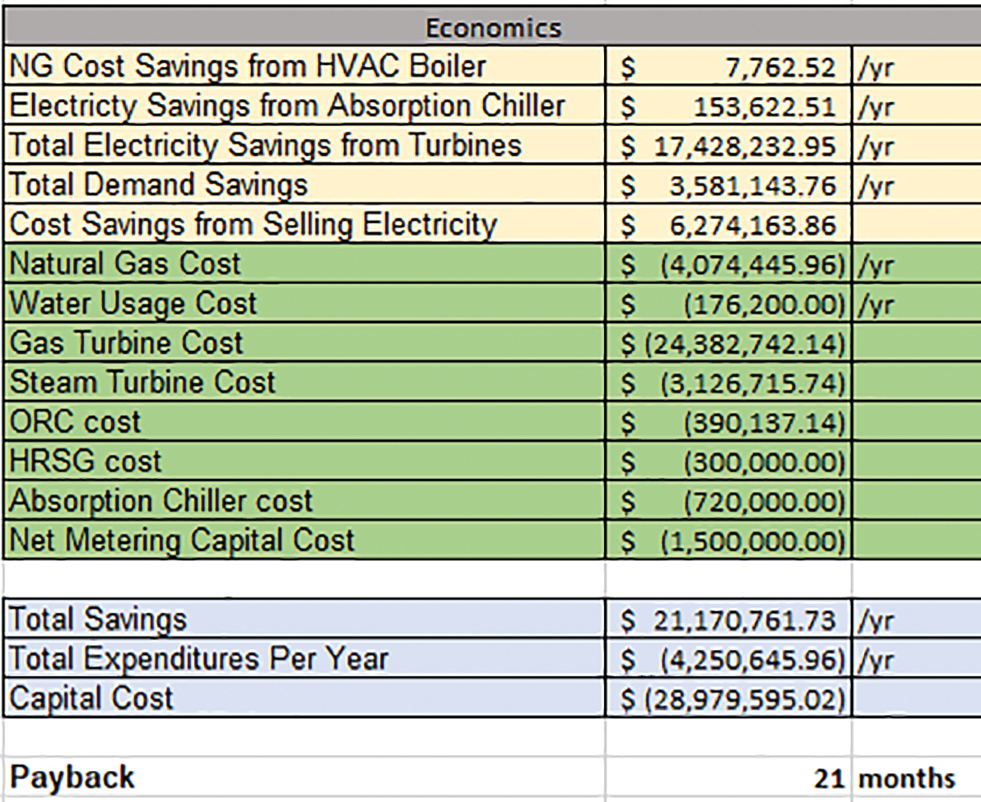981x802 pixels.
Task: Select the Natural Gas Cost label cell
Action: tap(125, 264)
